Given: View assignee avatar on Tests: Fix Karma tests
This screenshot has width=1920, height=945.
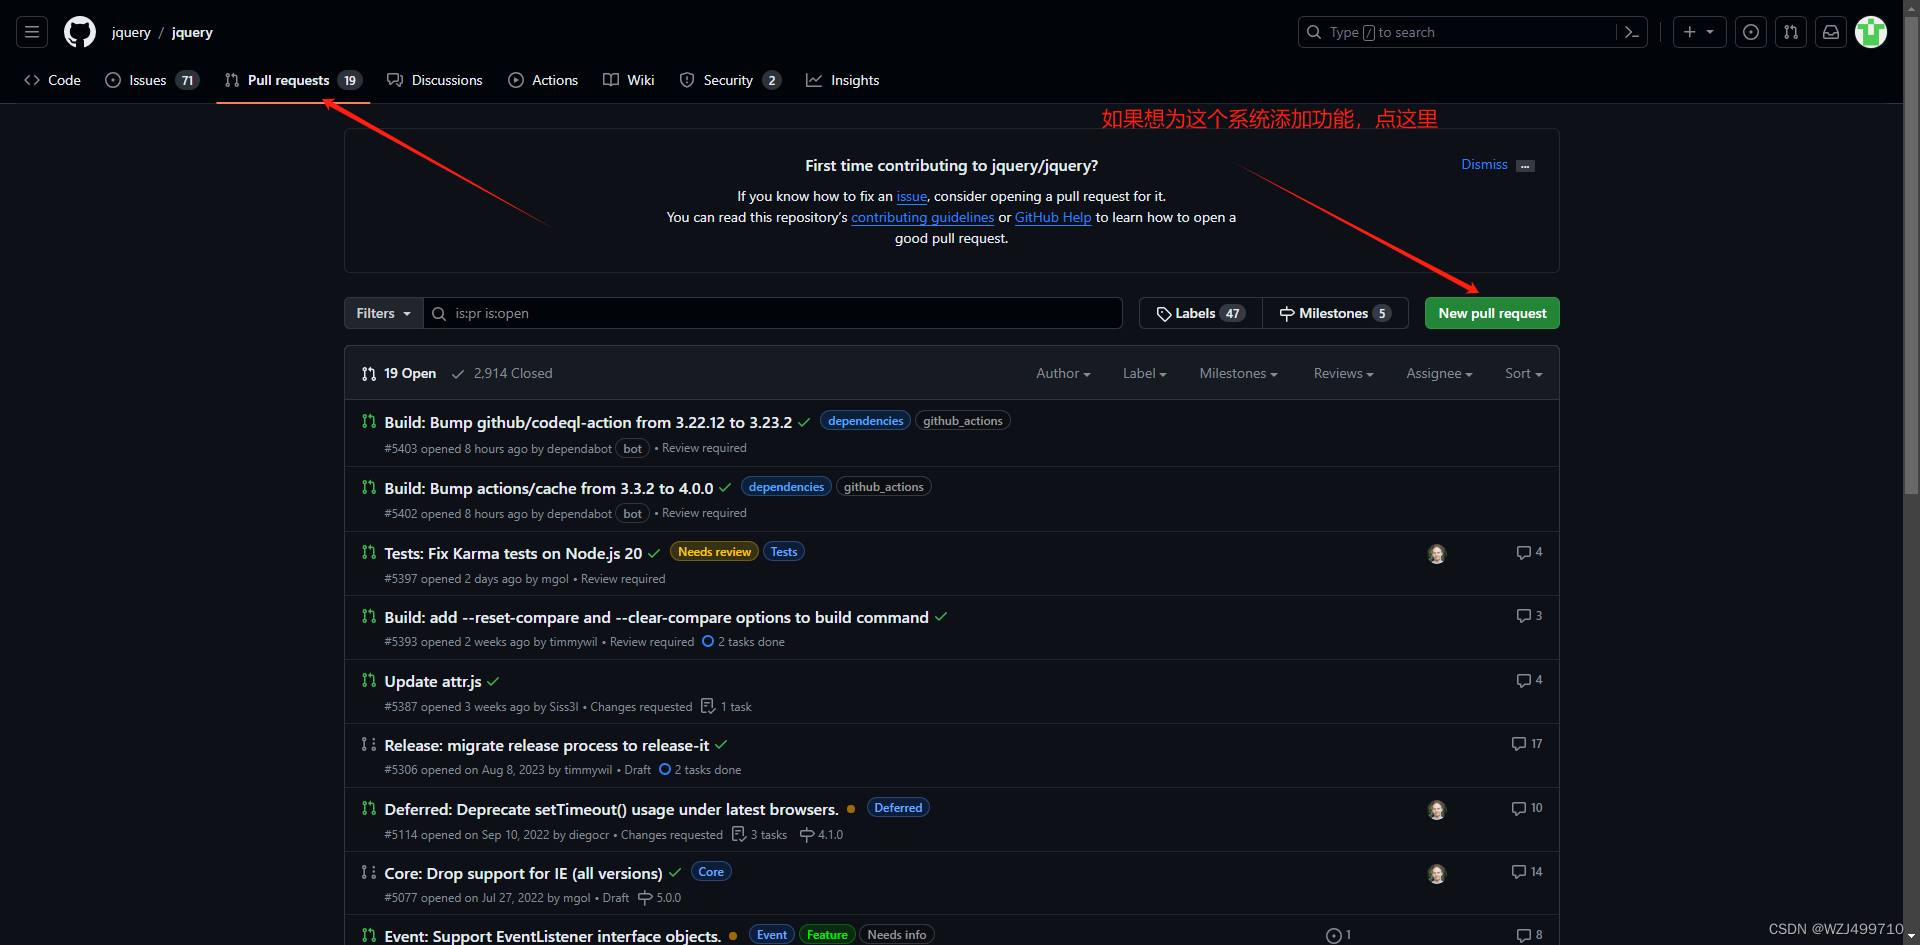Looking at the screenshot, I should [x=1437, y=554].
